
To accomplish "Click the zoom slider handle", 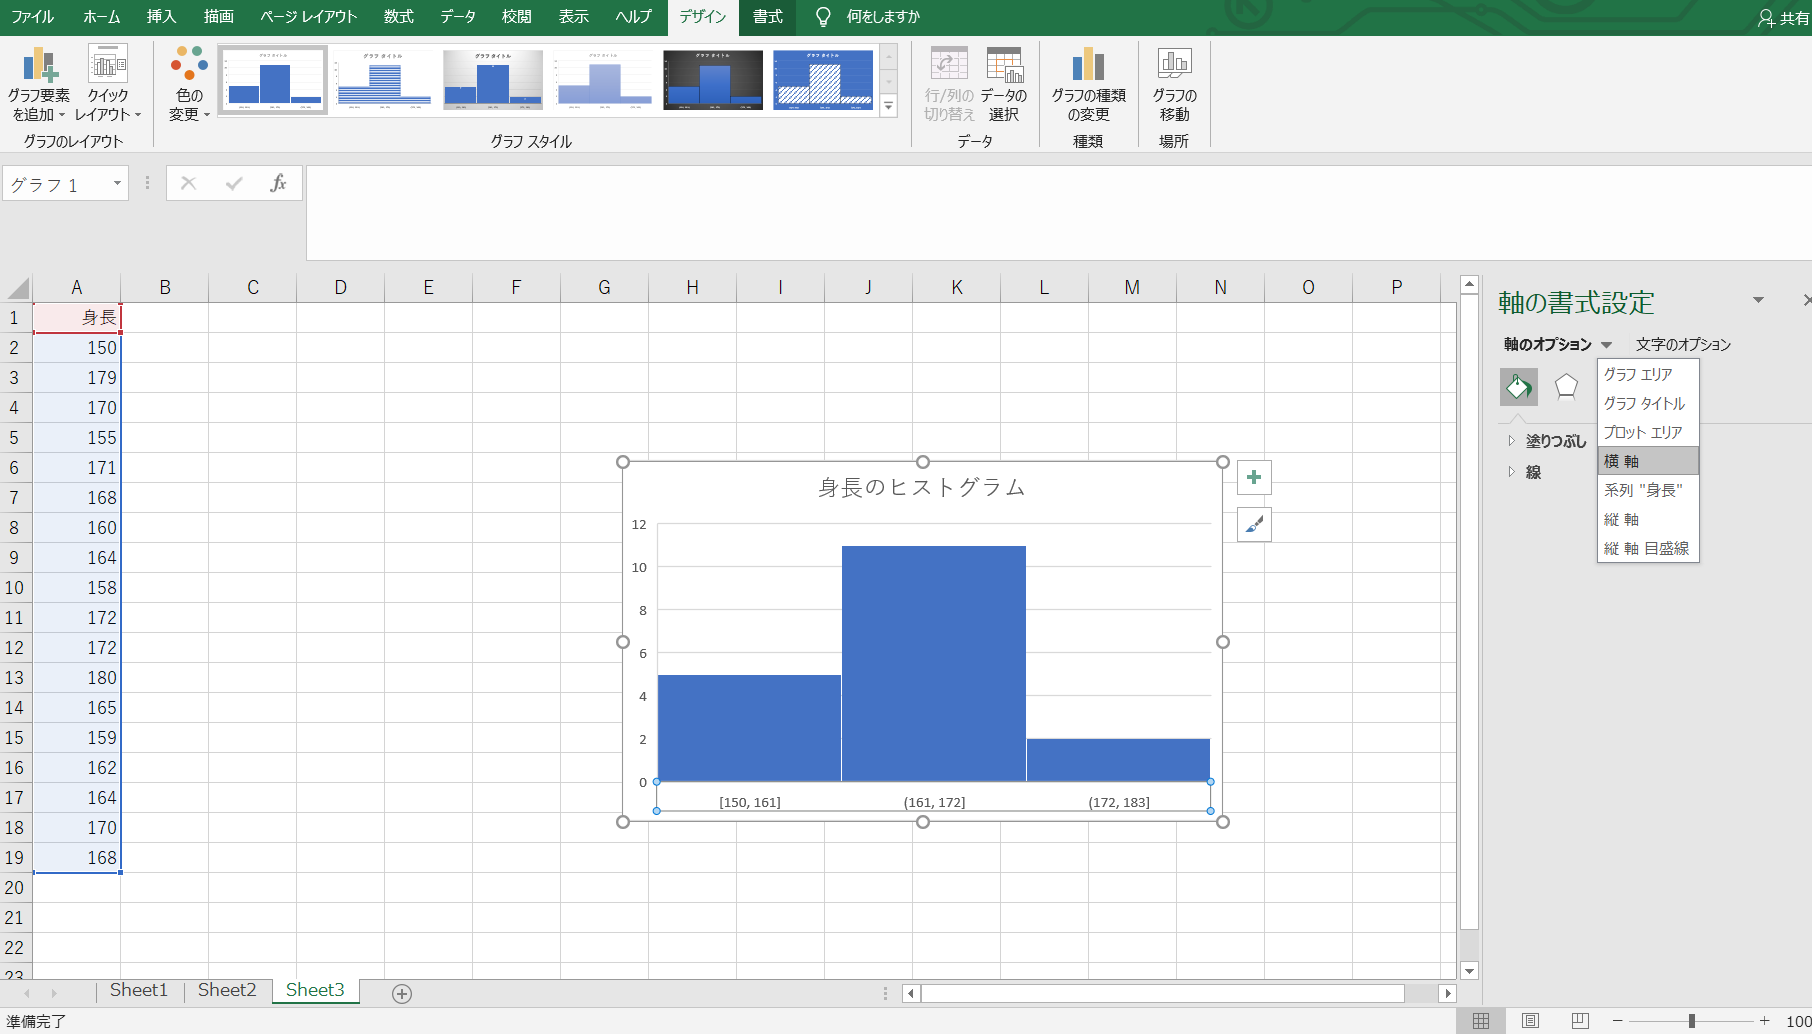I will pos(1691,1021).
